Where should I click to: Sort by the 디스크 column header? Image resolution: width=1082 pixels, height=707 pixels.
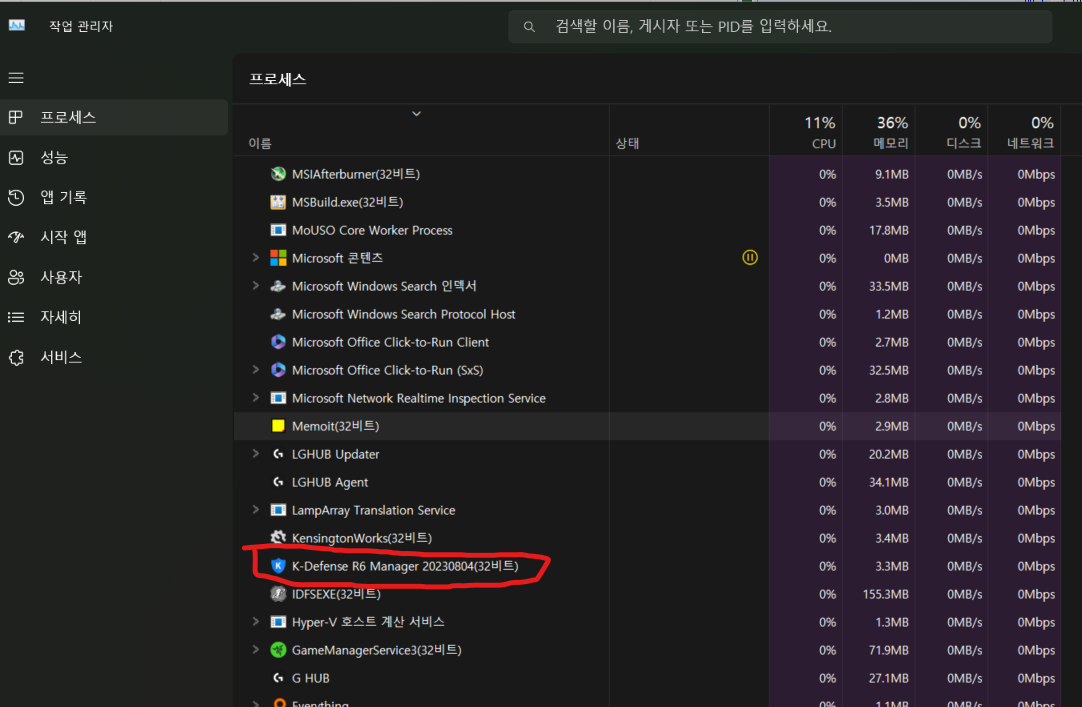point(952,130)
